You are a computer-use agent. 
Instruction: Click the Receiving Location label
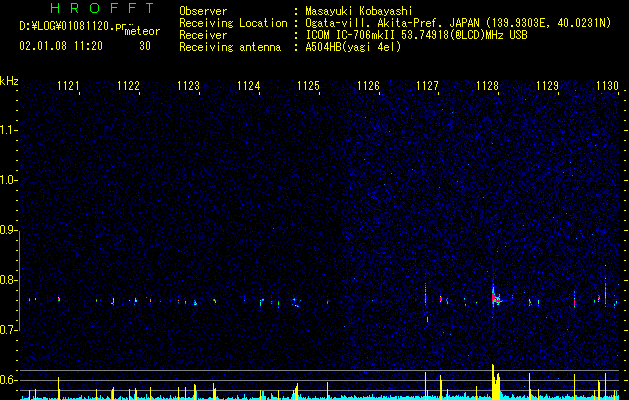(233, 23)
